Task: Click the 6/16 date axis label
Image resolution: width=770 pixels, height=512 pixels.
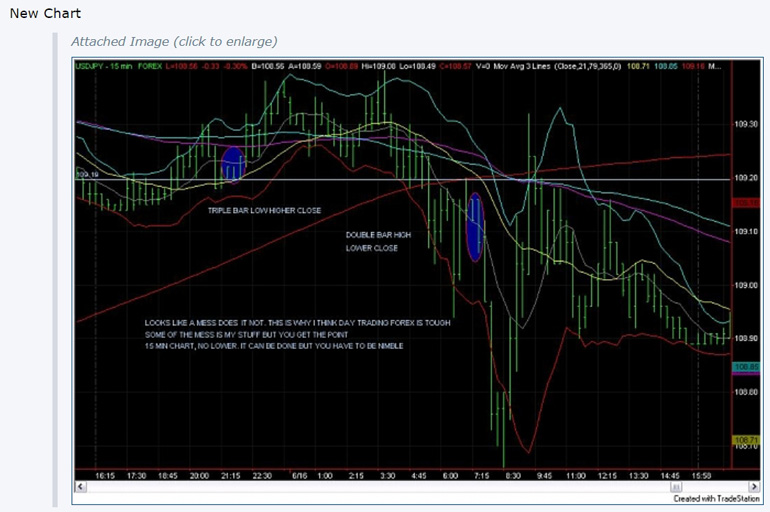Action: tap(300, 476)
